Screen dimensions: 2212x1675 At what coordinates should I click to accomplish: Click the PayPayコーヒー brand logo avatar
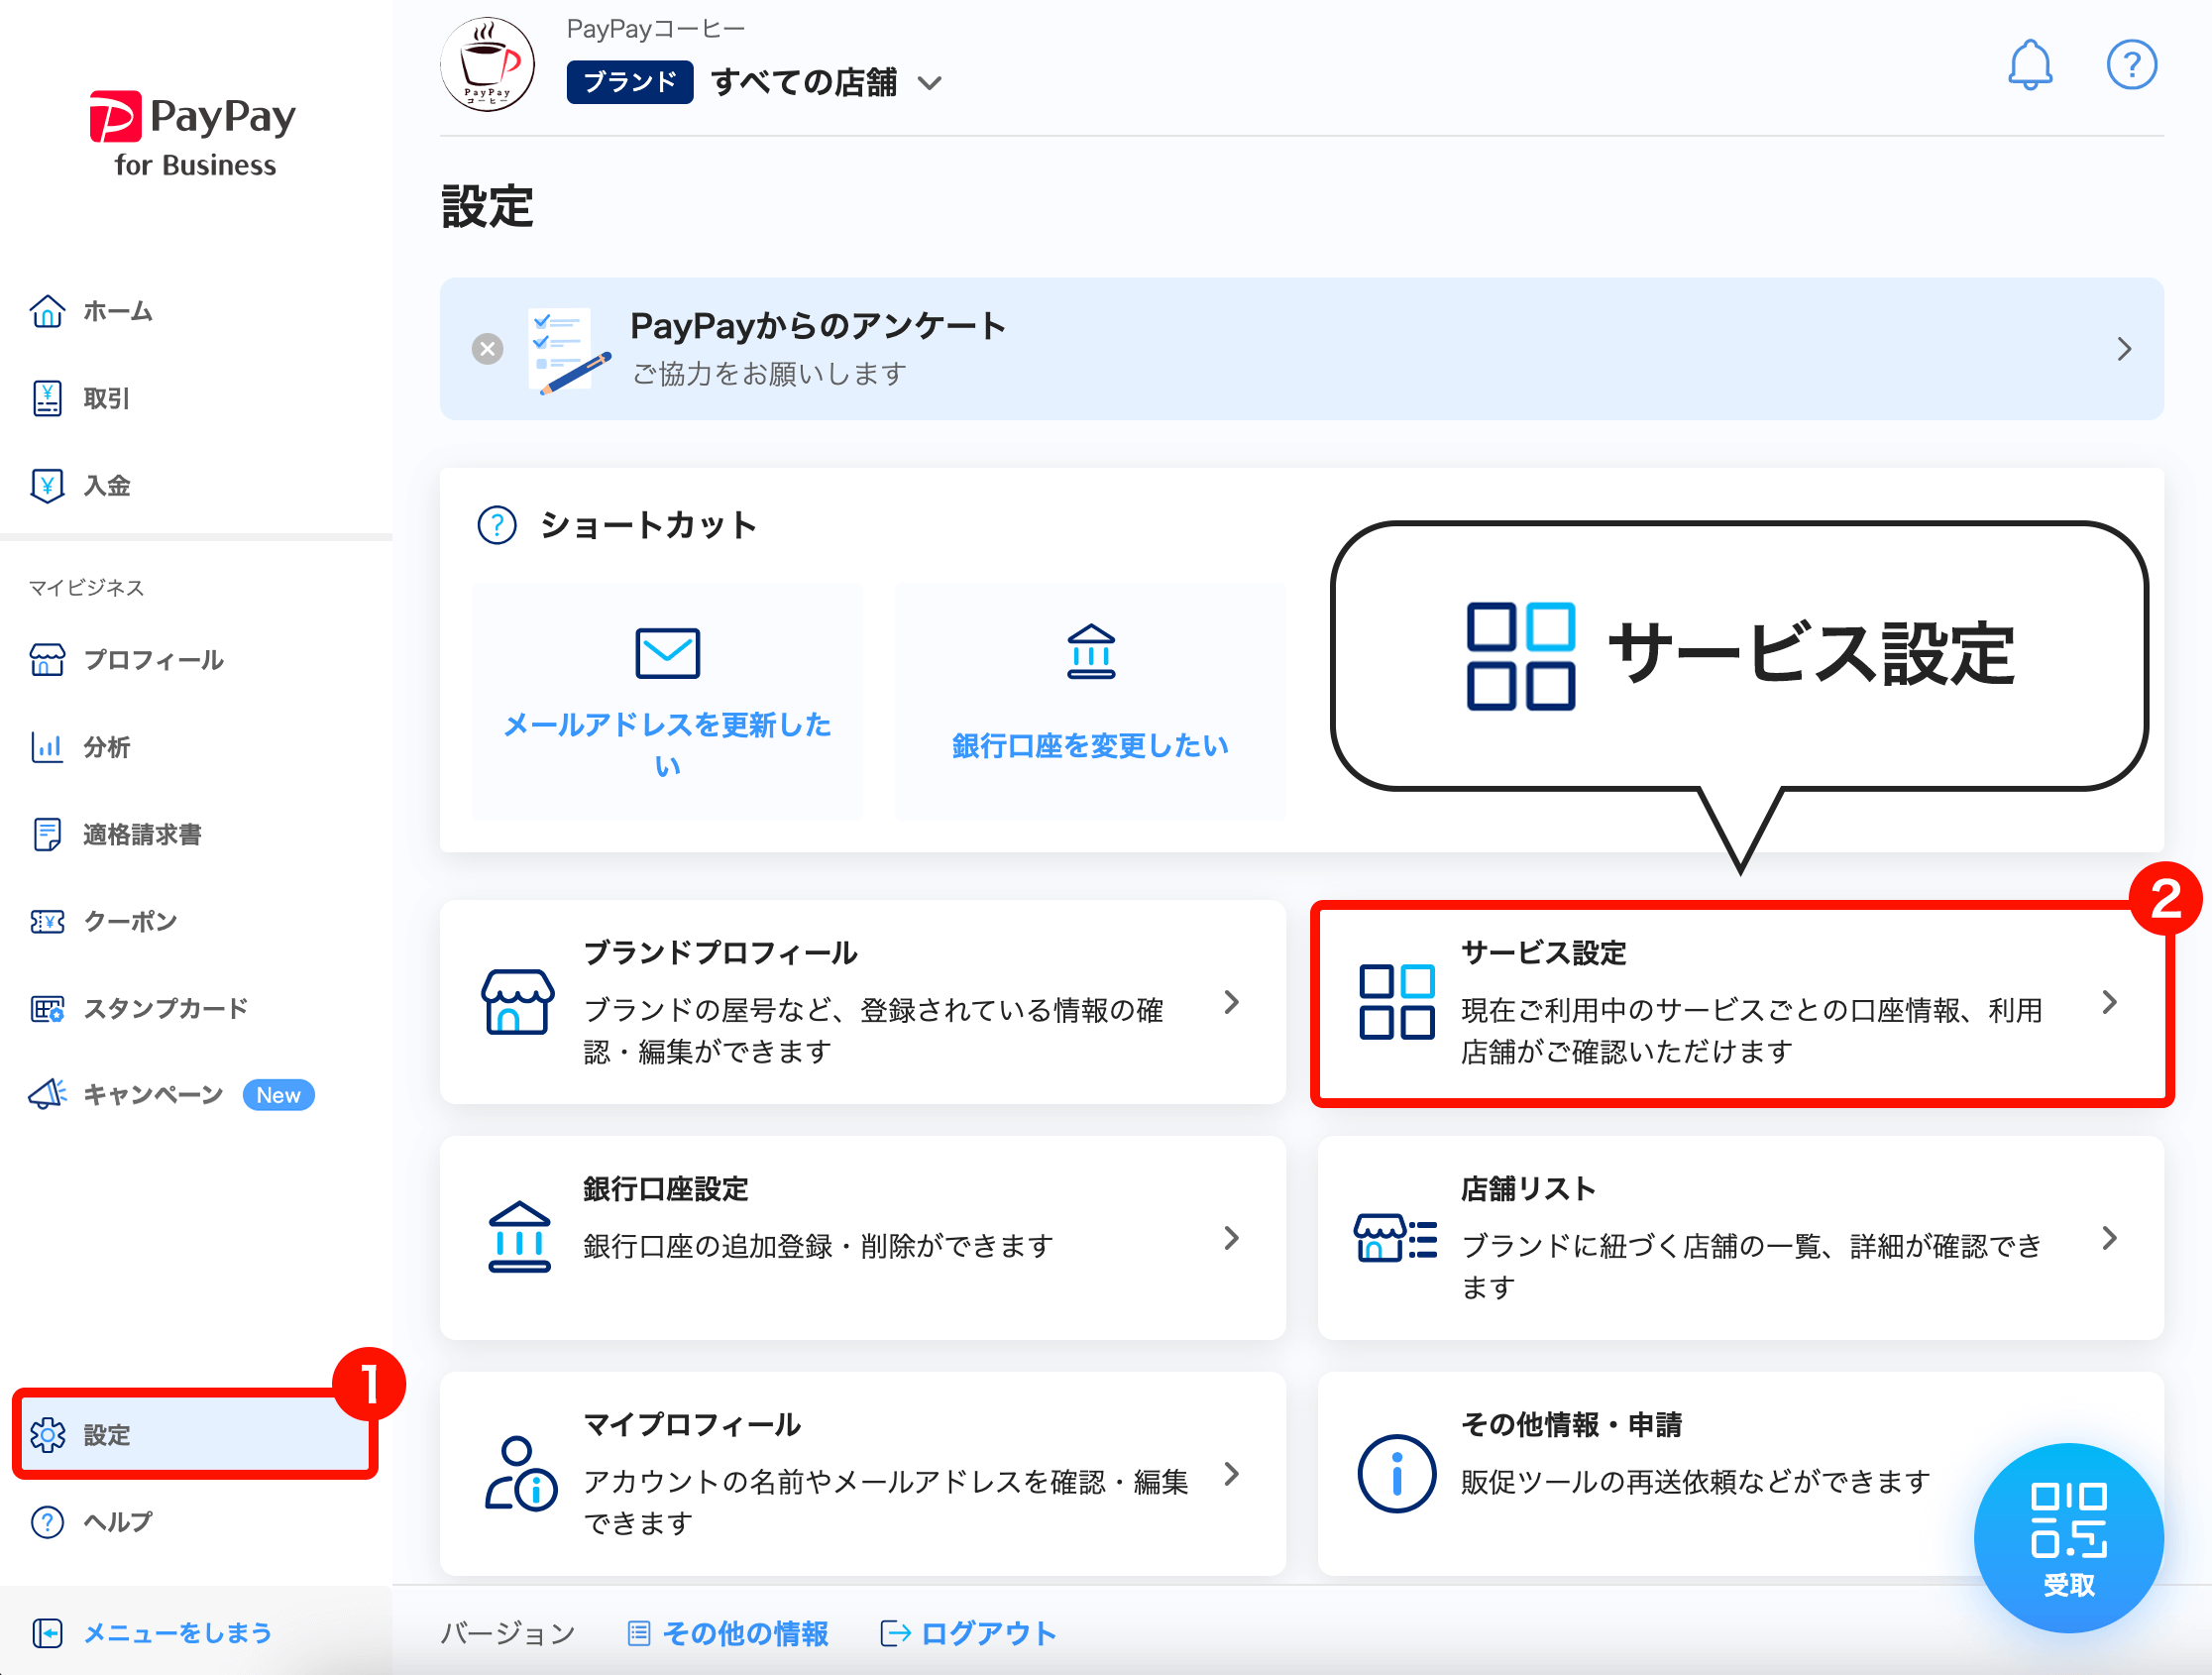[487, 65]
